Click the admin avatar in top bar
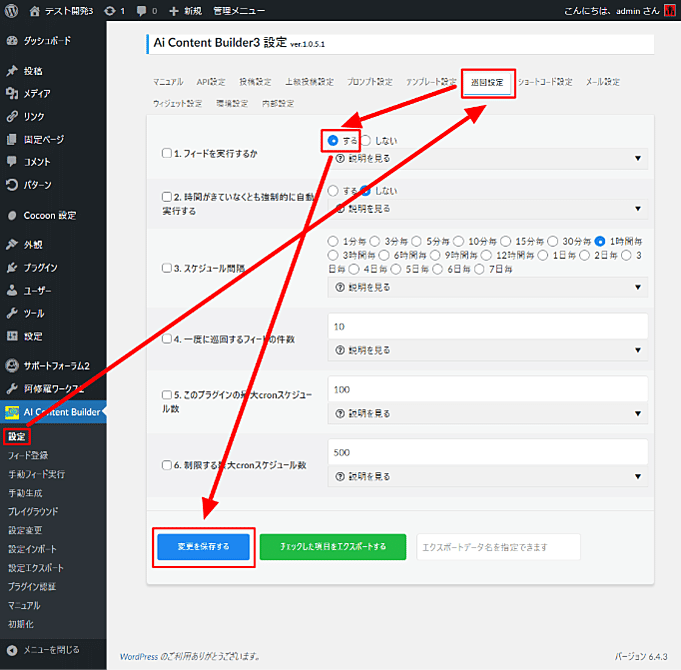Image resolution: width=681 pixels, height=670 pixels. click(x=670, y=11)
